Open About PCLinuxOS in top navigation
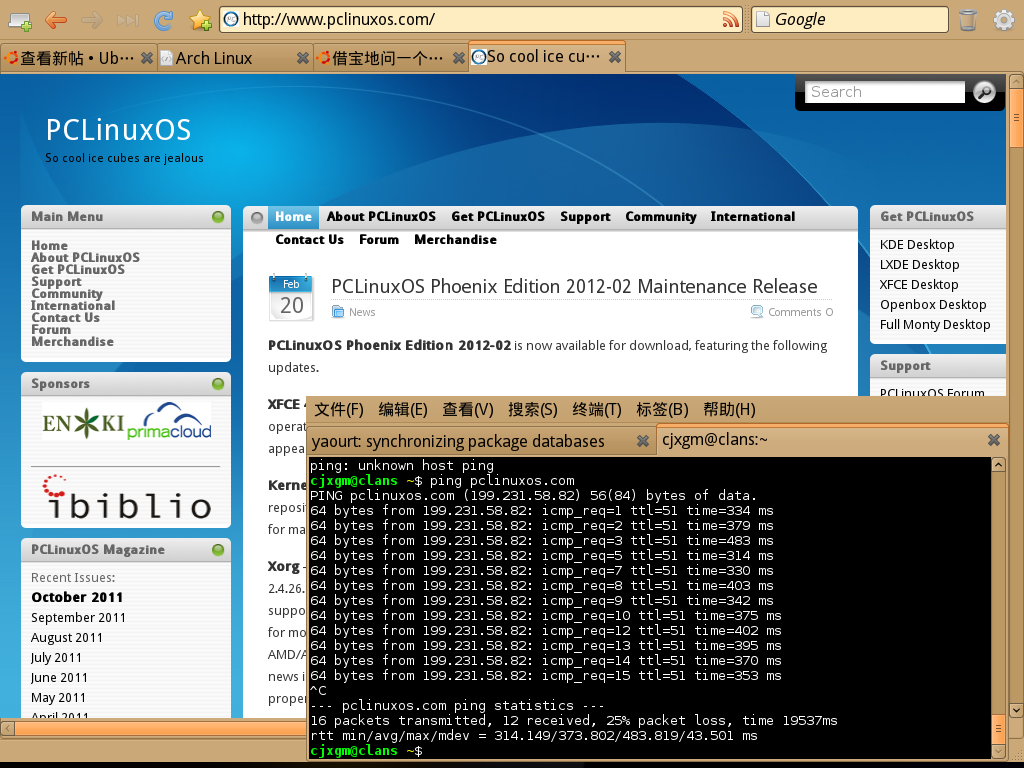 (381, 217)
